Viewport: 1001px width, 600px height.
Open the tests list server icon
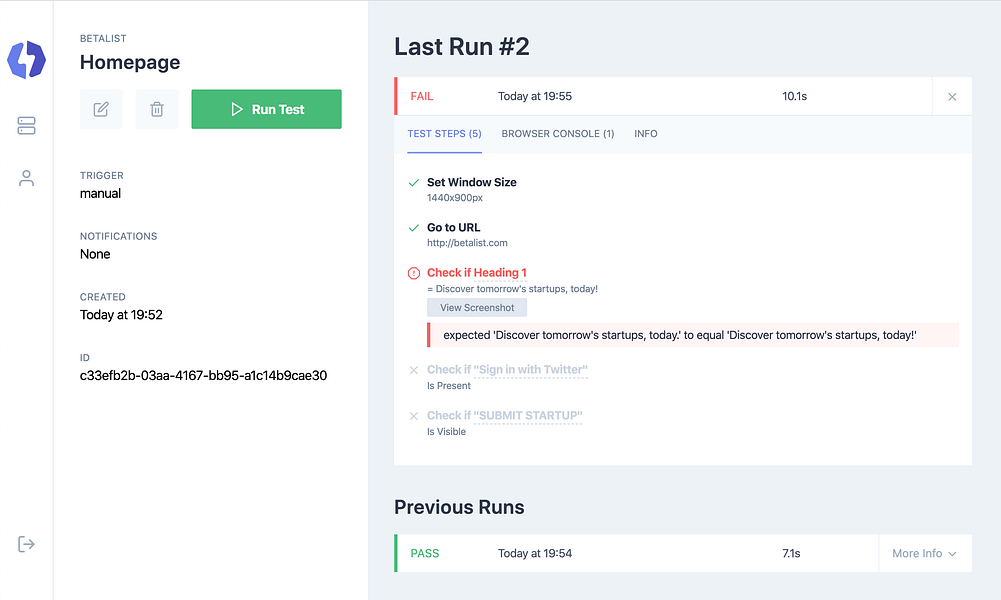tap(26, 126)
